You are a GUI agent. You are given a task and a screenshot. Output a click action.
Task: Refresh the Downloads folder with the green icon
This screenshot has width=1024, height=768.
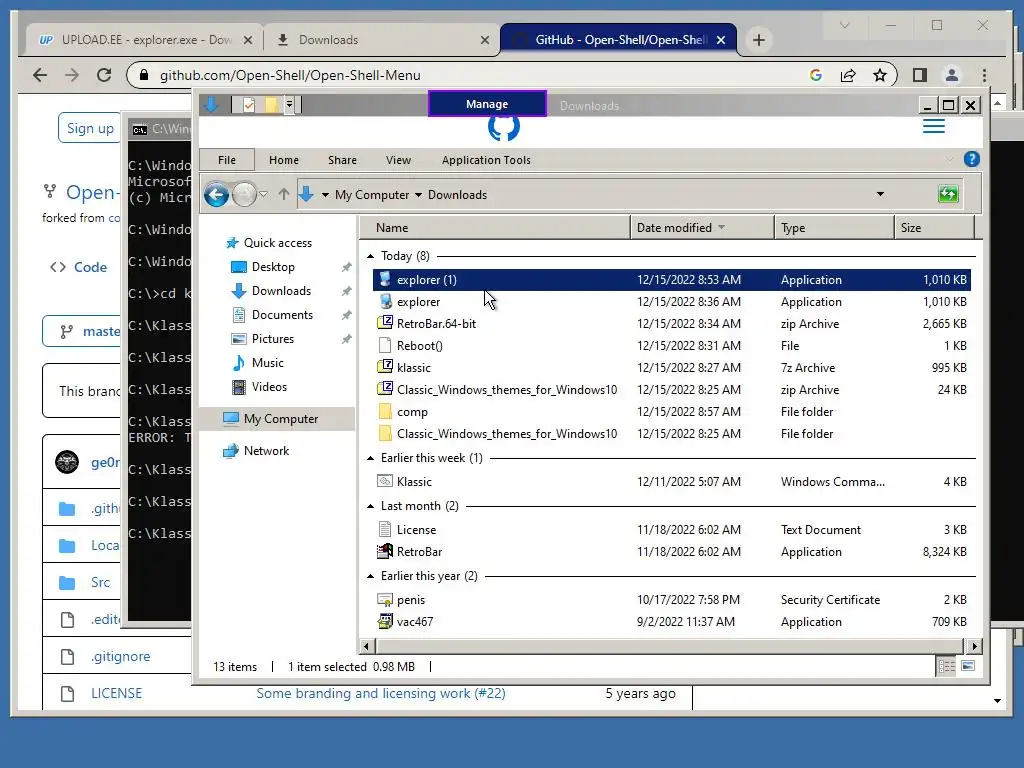click(948, 194)
